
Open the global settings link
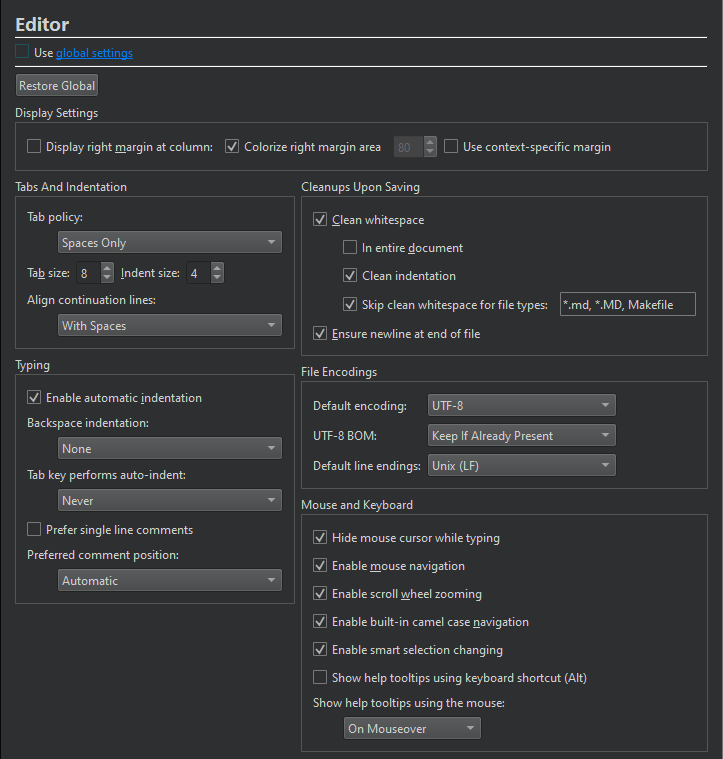pyautogui.click(x=94, y=53)
